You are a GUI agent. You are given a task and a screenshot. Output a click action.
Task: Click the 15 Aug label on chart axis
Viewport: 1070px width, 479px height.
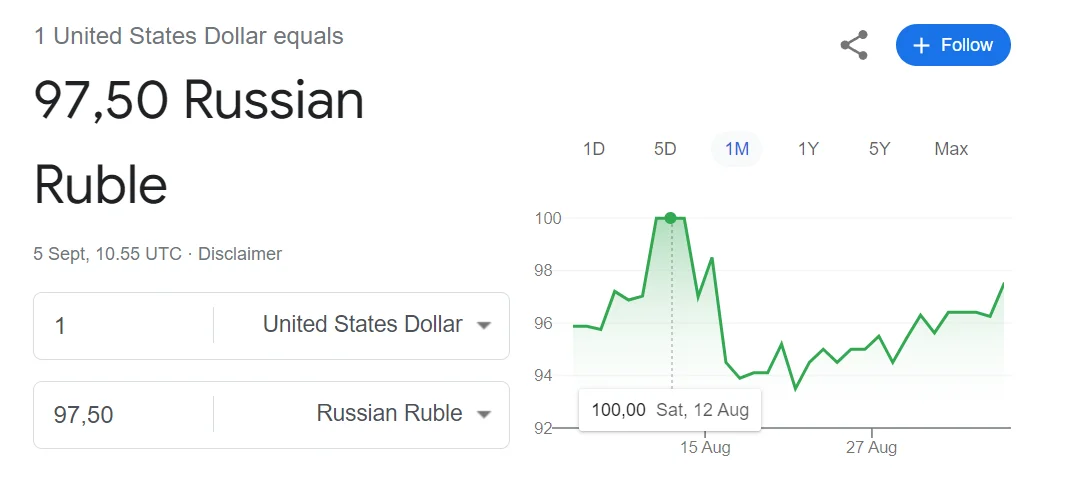click(x=705, y=447)
